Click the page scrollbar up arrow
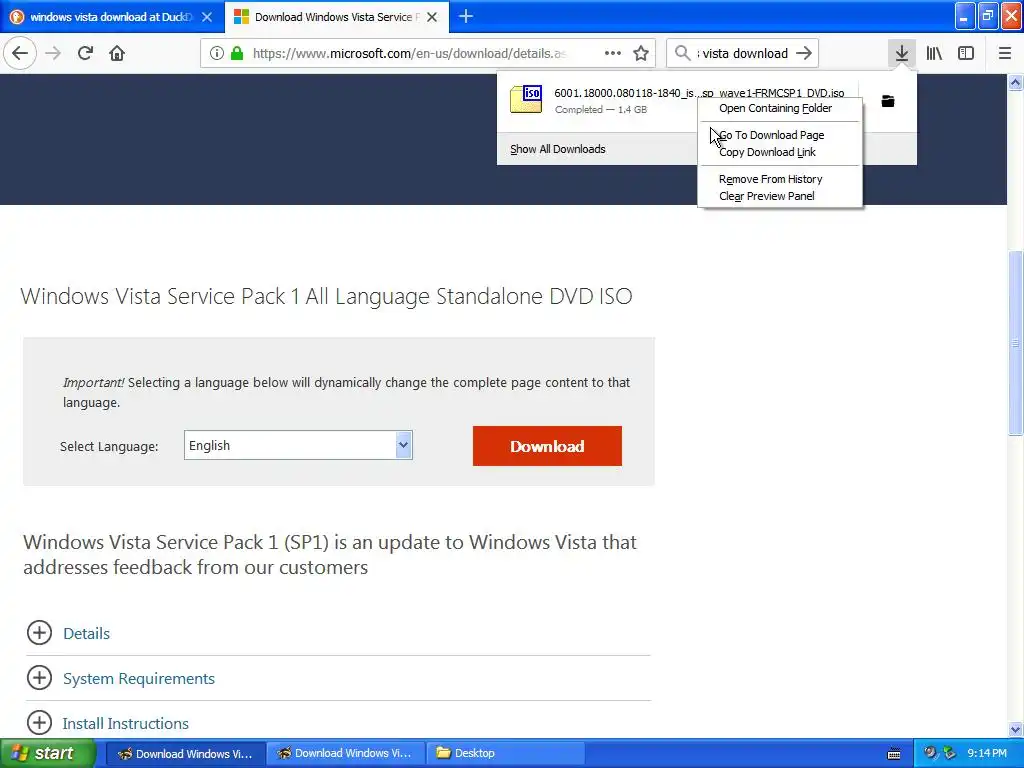Image resolution: width=1024 pixels, height=768 pixels. 1016,82
